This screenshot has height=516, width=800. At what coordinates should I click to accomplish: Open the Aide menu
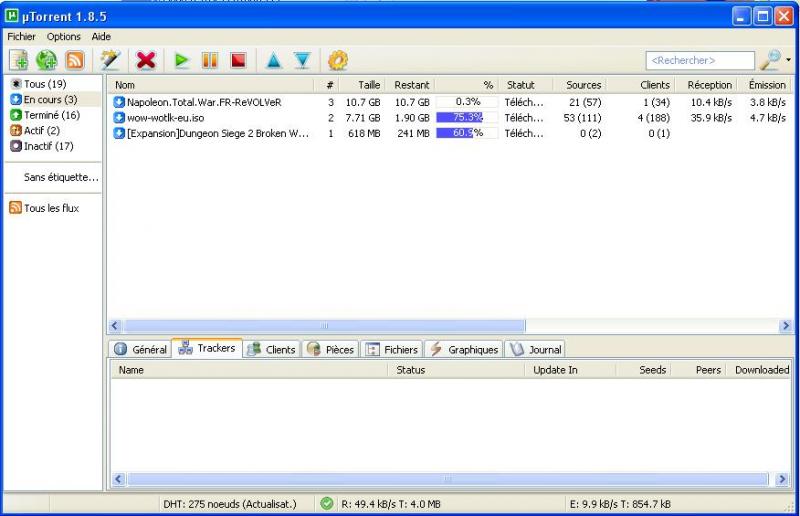tap(101, 37)
